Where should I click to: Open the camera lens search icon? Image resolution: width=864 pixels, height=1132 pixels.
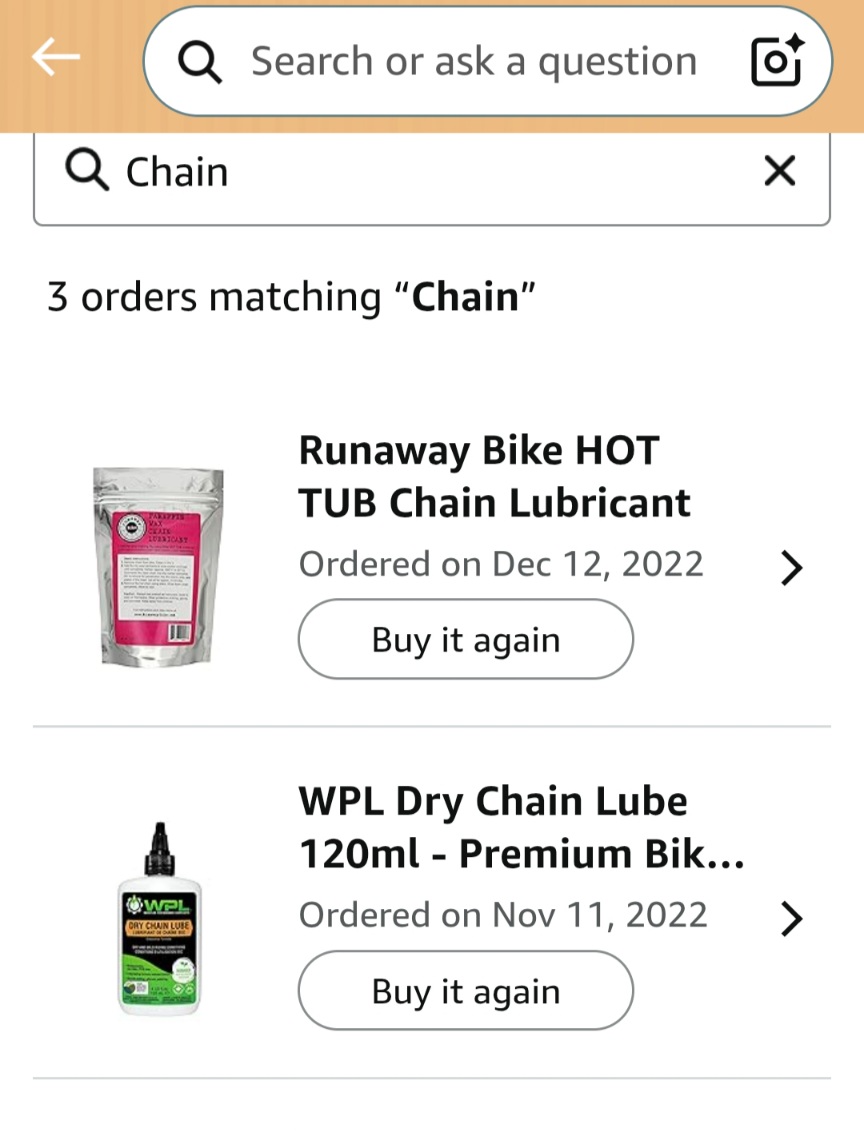[x=775, y=63]
